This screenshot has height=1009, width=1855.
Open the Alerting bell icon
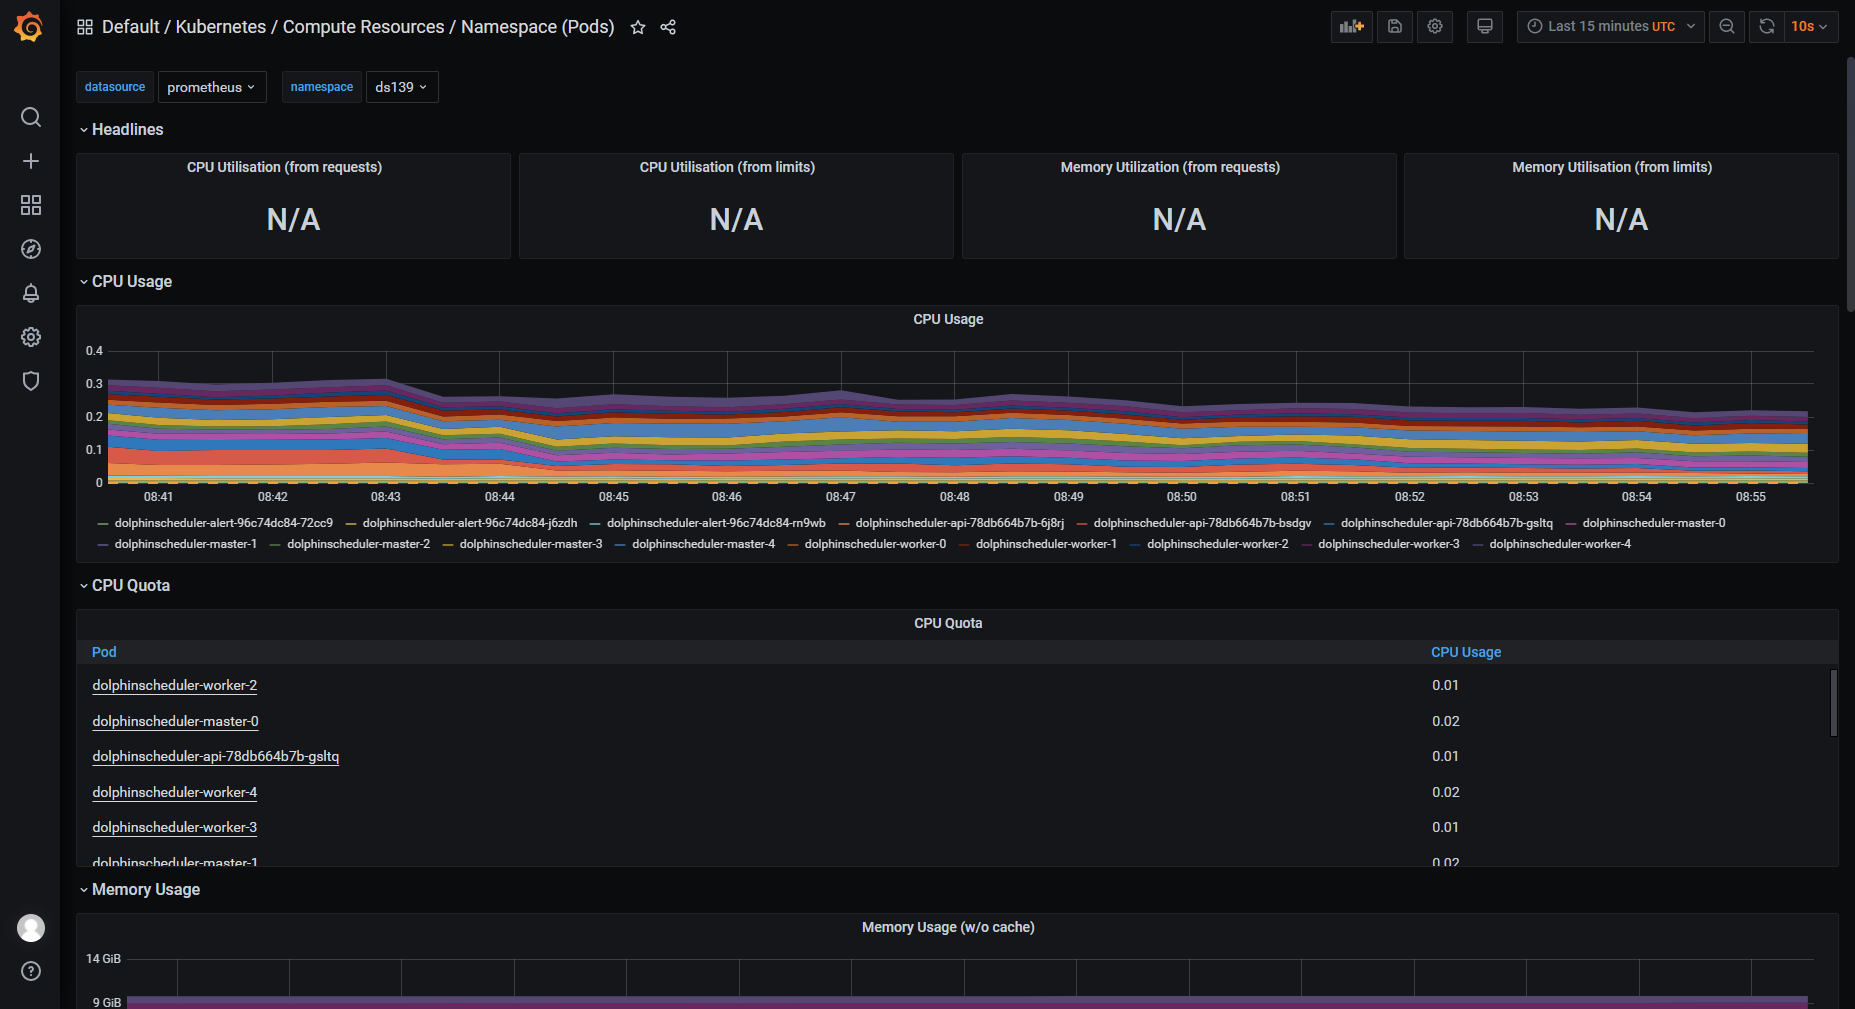(31, 293)
